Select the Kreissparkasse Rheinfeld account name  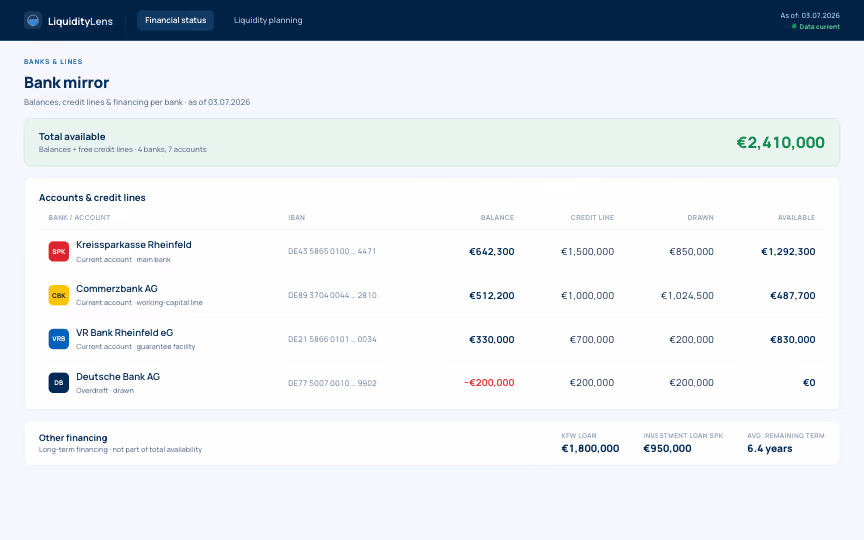(x=134, y=245)
